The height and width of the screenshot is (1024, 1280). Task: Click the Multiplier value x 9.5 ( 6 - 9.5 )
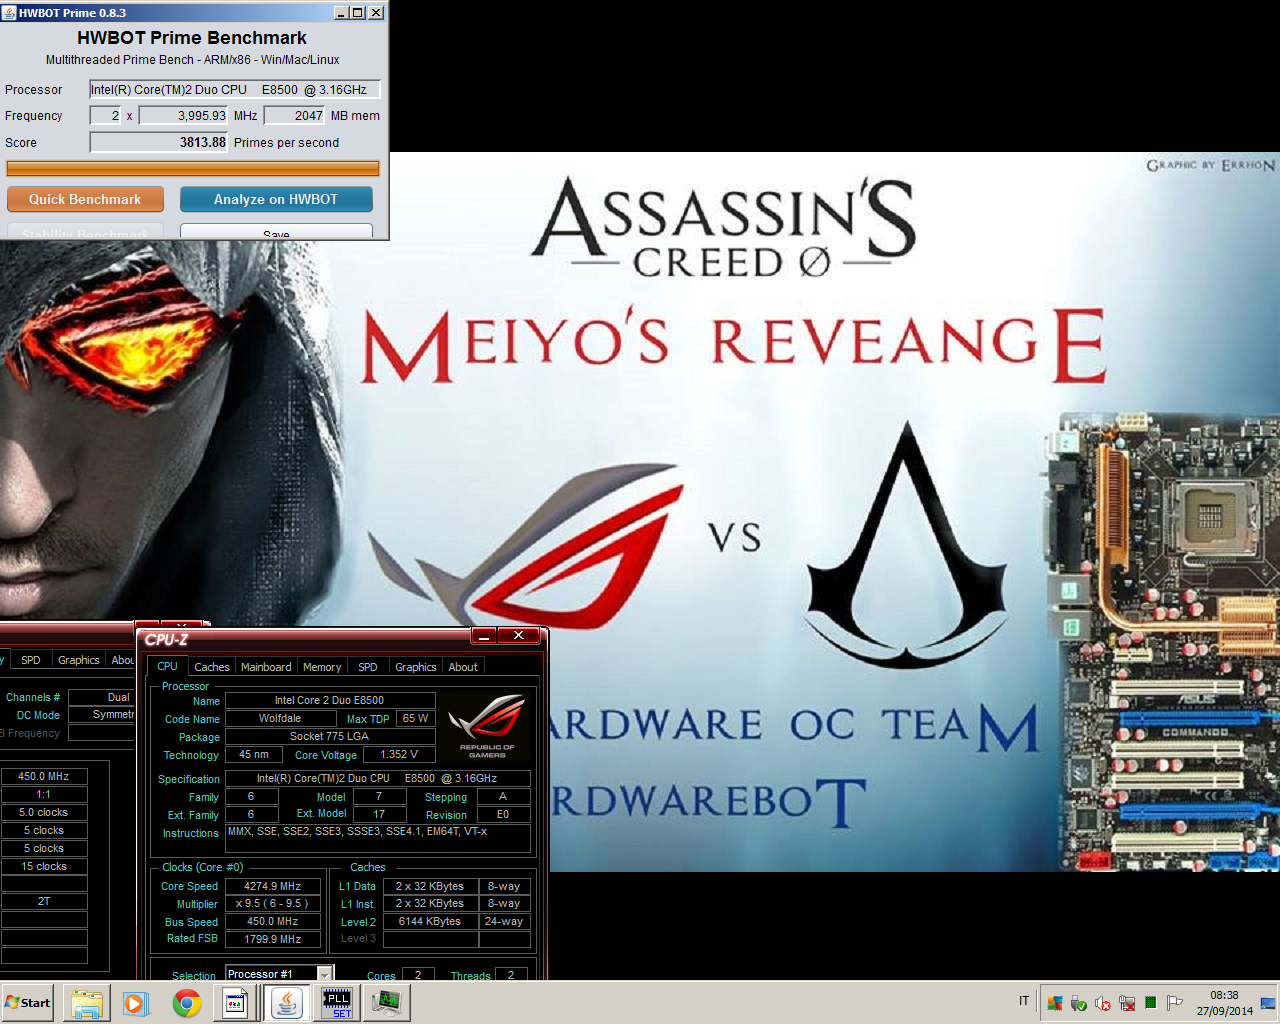pyautogui.click(x=273, y=904)
